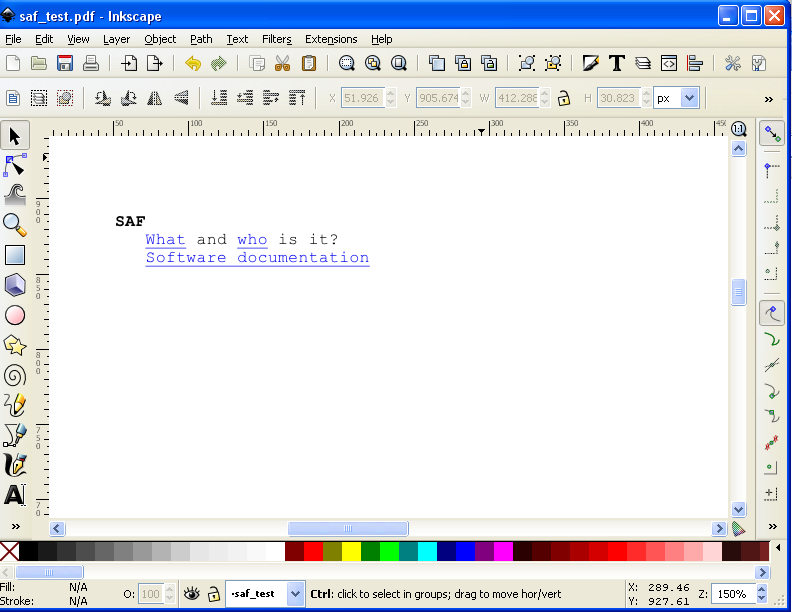Image resolution: width=792 pixels, height=612 pixels.
Task: Select the Bezier pen tool
Action: (x=15, y=435)
